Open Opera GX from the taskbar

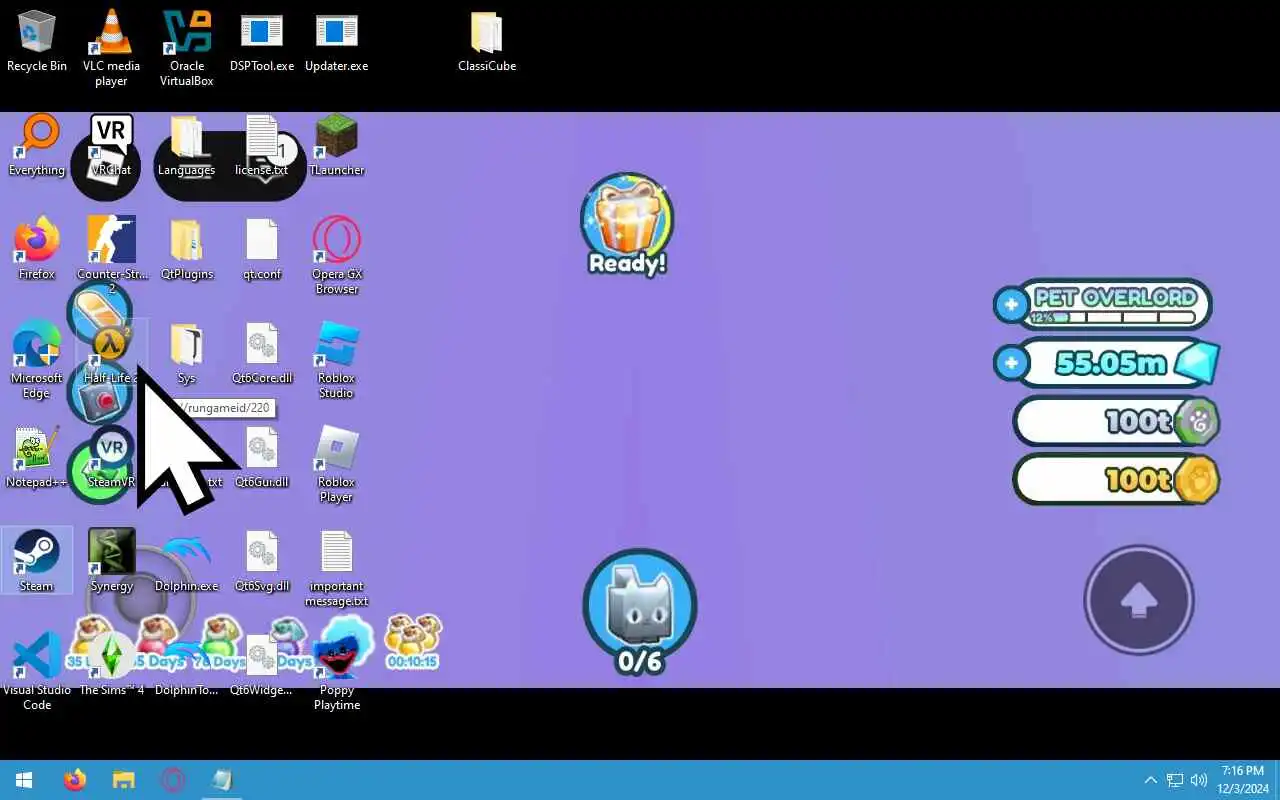click(x=173, y=780)
